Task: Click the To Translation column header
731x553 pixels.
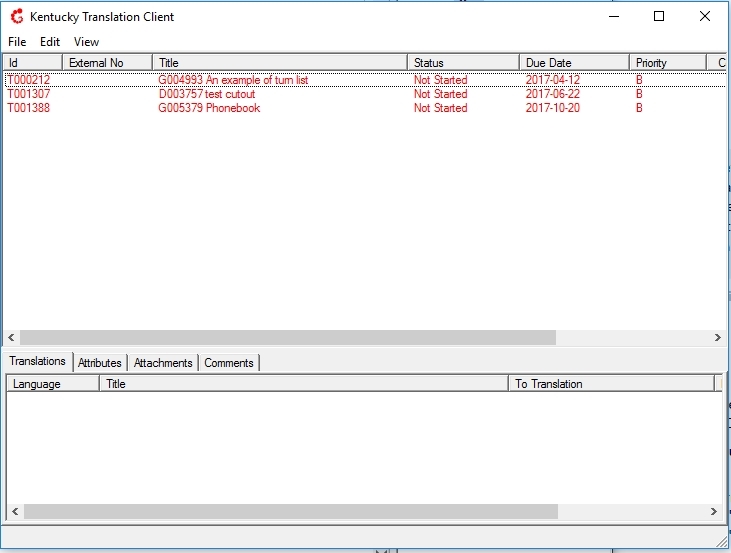Action: tap(611, 384)
